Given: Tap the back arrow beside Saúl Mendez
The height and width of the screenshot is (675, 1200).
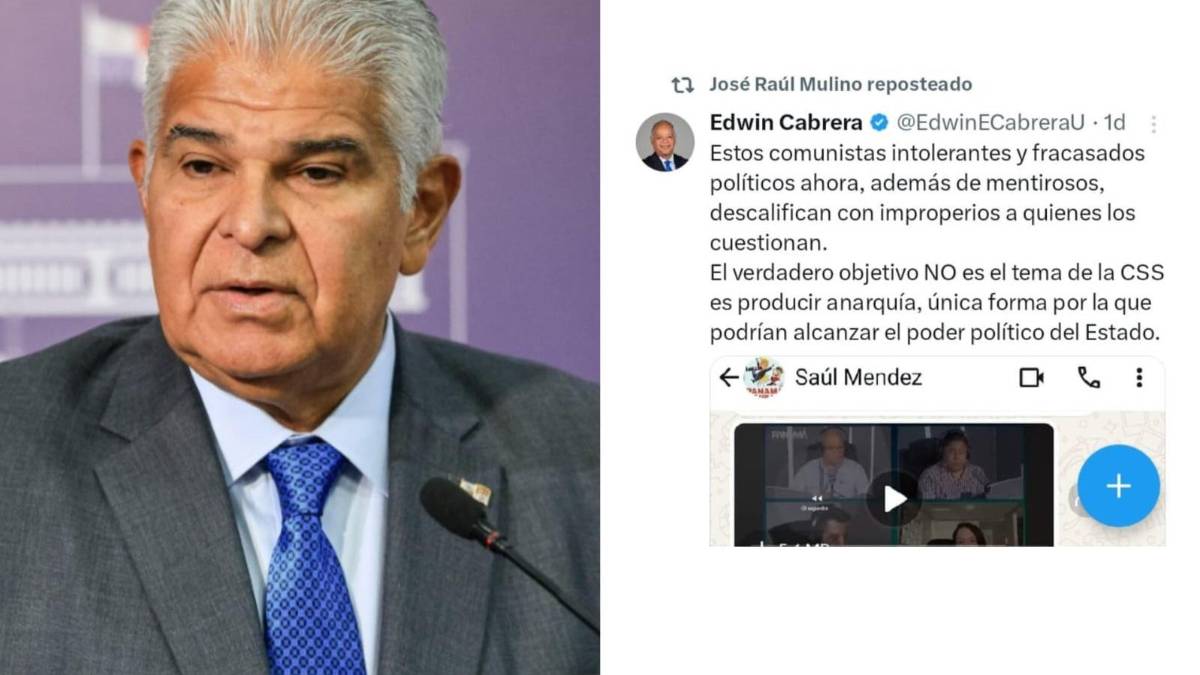Looking at the screenshot, I should (x=729, y=377).
